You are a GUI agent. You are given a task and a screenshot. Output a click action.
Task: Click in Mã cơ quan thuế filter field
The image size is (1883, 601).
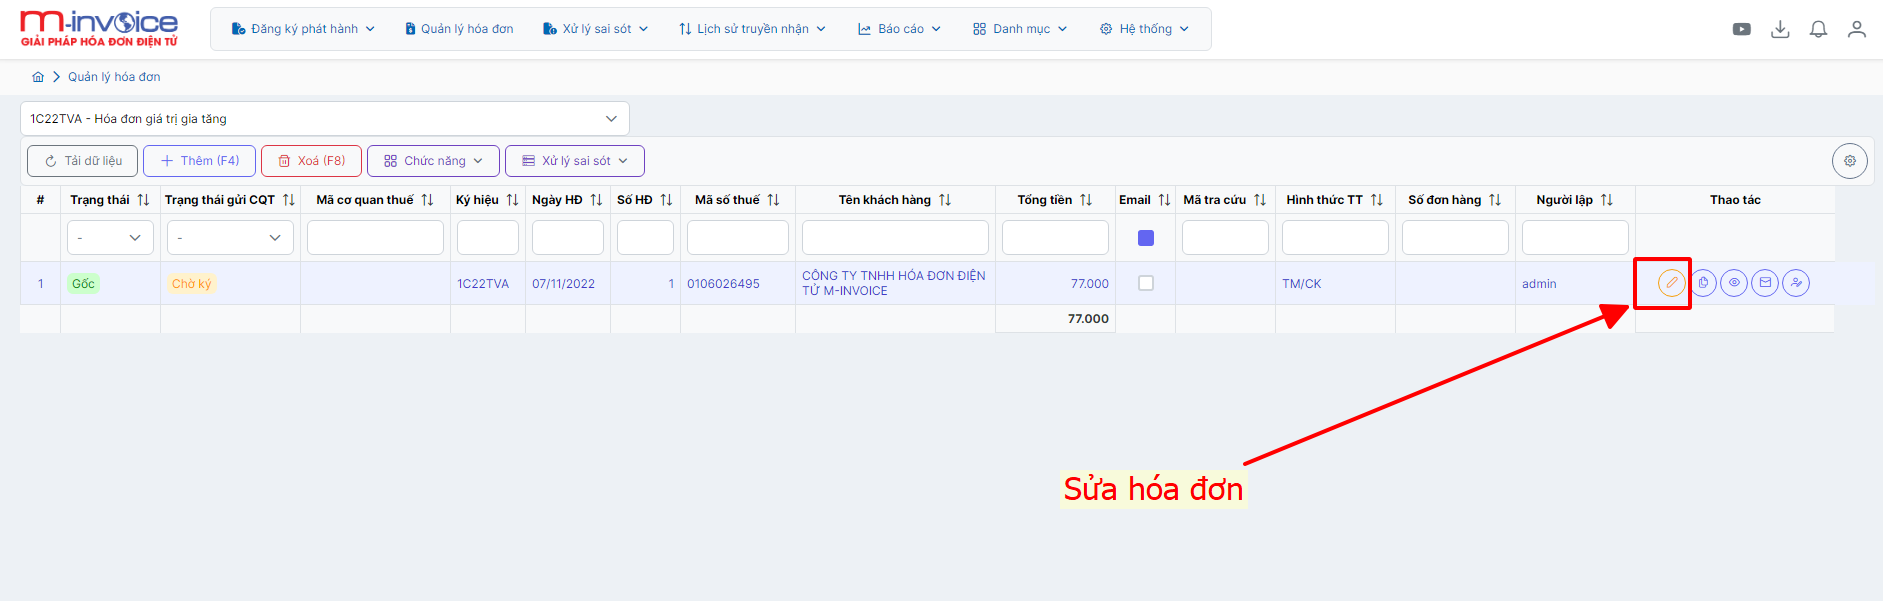pos(375,238)
